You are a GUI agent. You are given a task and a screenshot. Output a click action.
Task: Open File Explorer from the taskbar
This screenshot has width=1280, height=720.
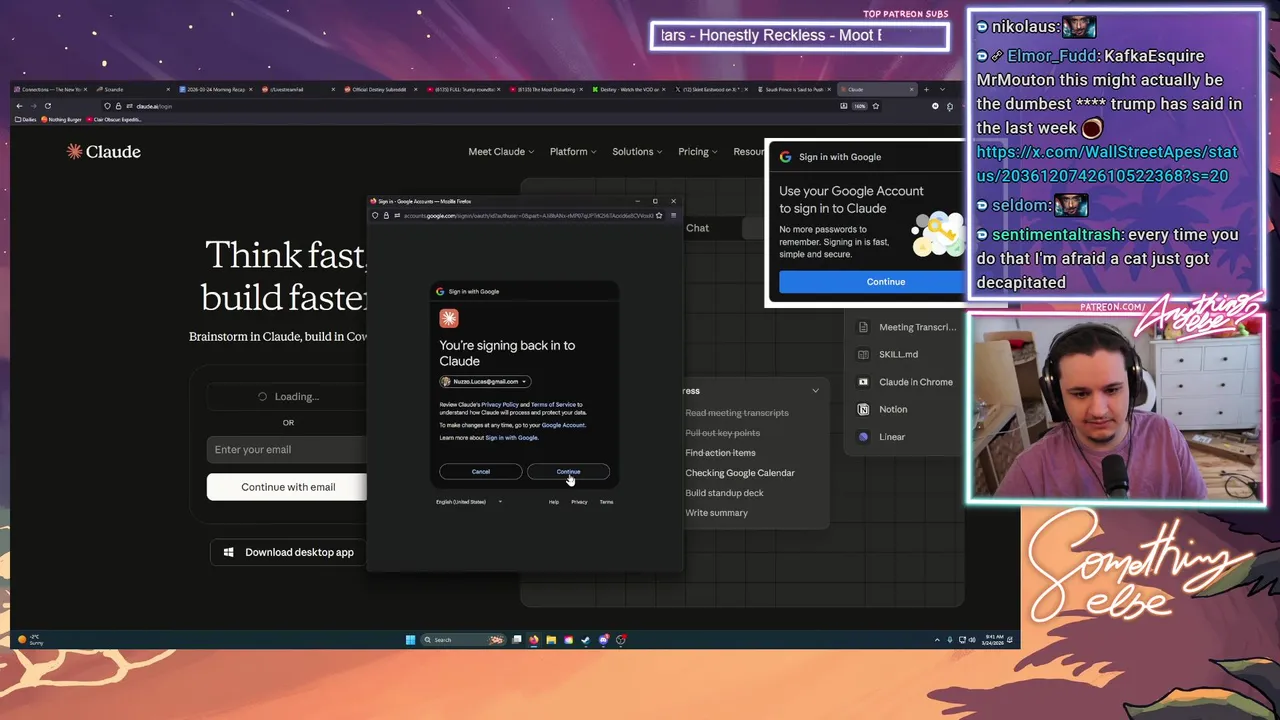551,640
